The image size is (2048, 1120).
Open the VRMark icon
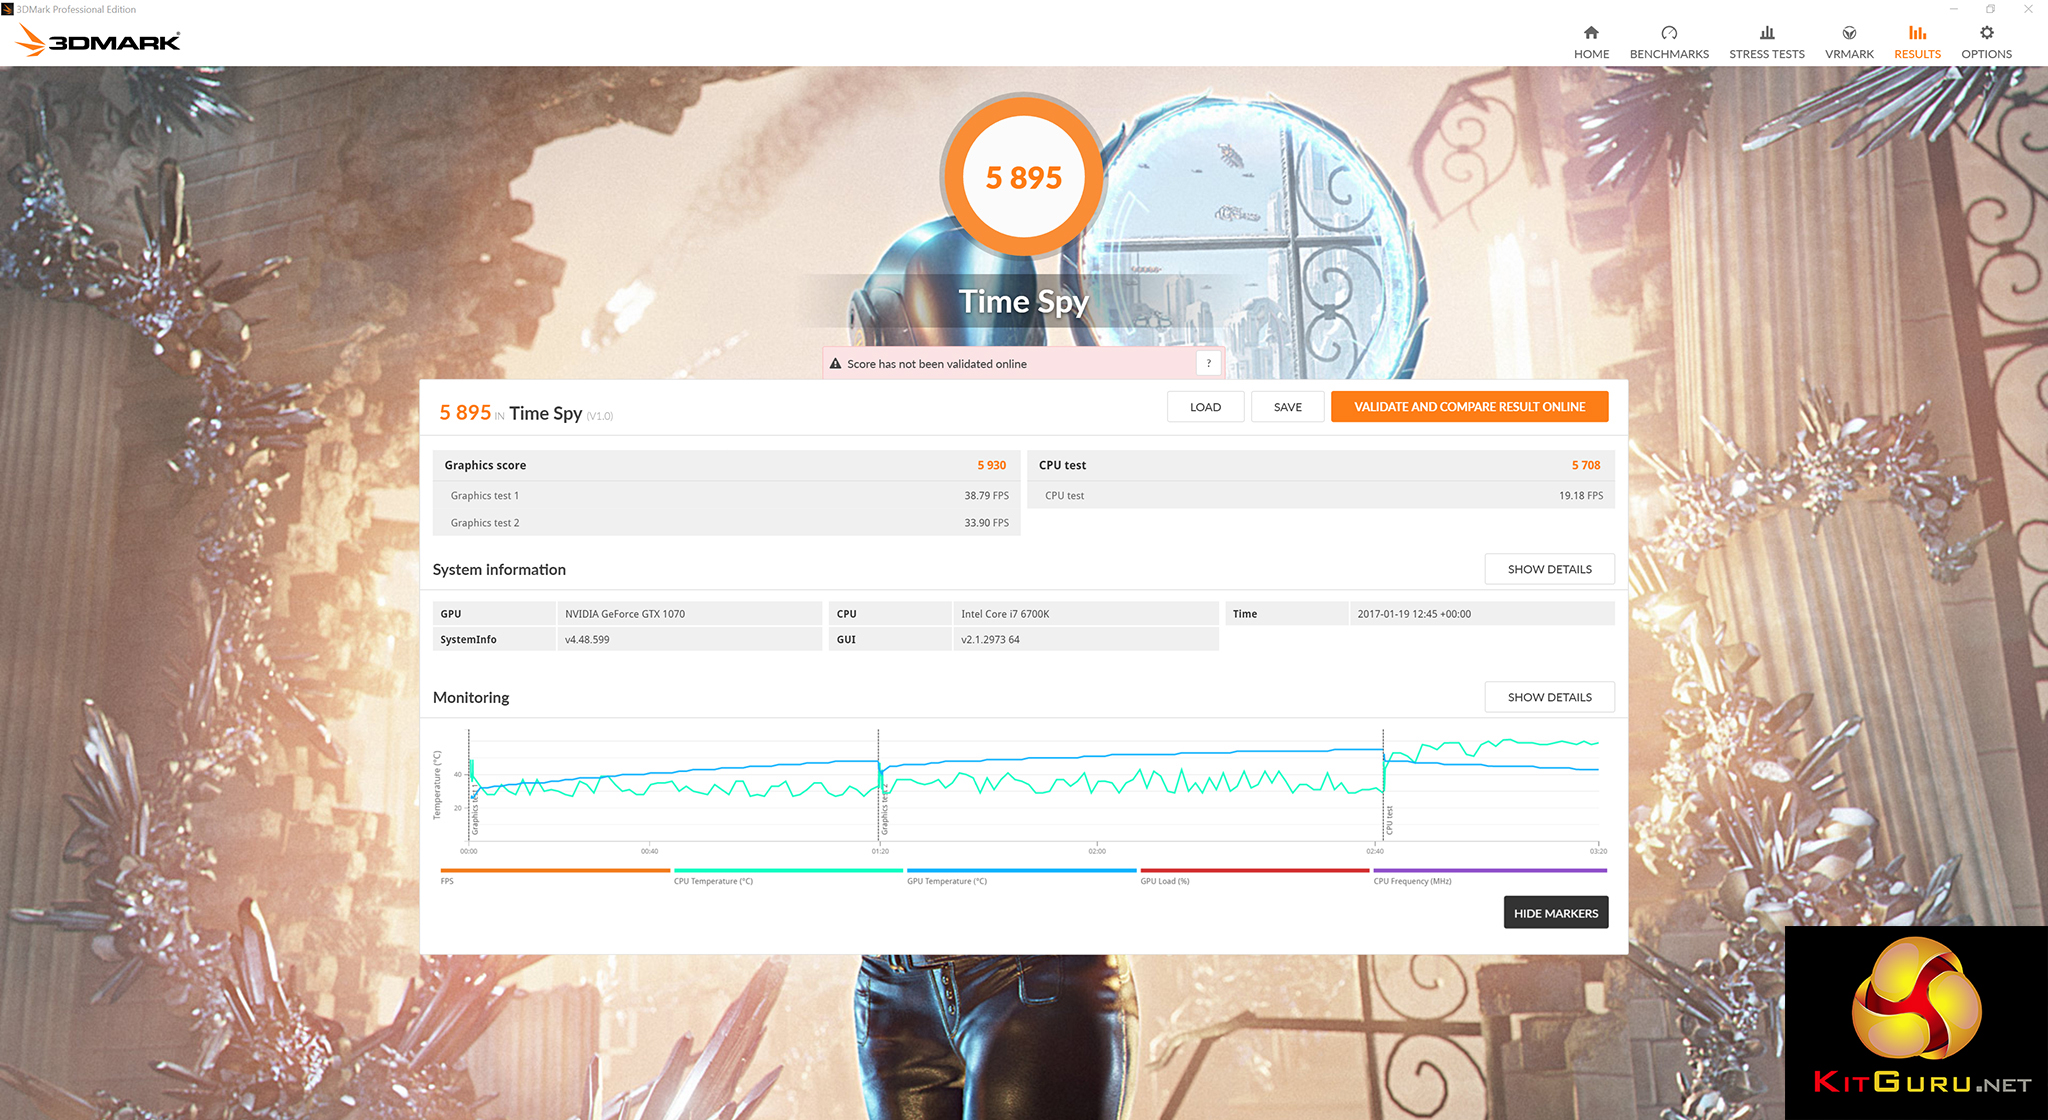pos(1849,33)
